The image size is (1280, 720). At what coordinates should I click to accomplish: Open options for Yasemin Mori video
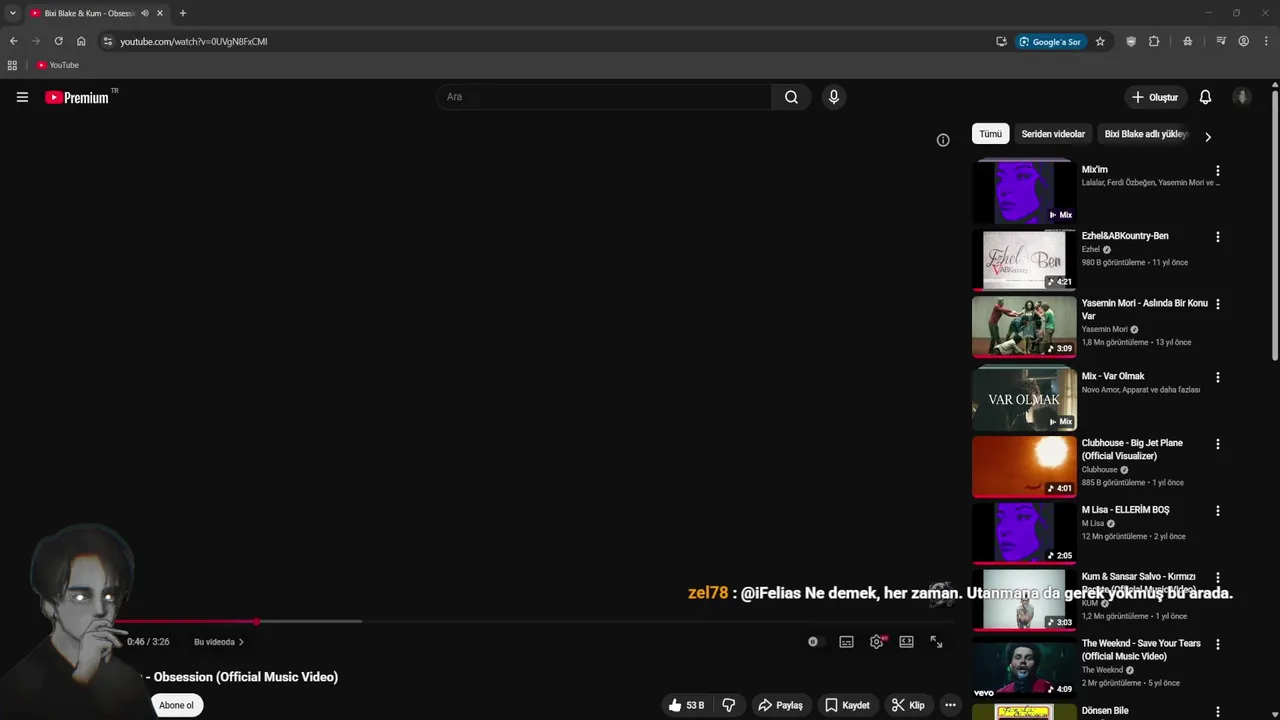tap(1218, 304)
